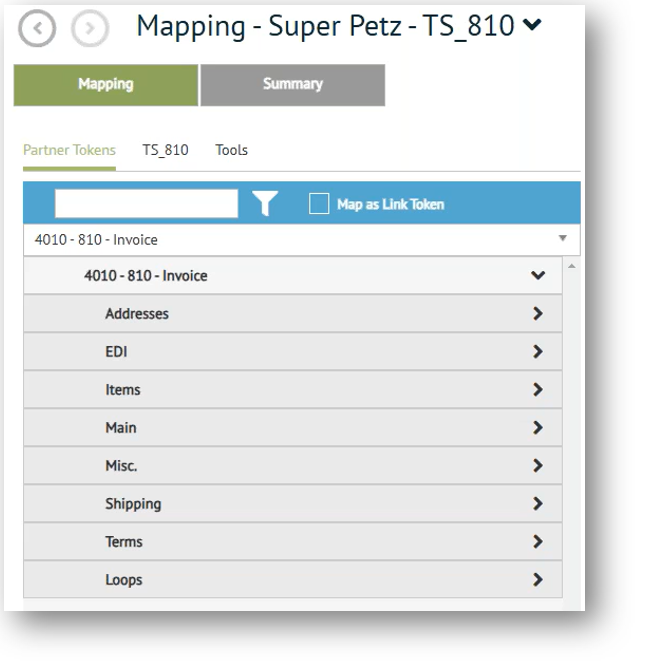The image size is (646, 670).
Task: Click the forward navigation arrow icon
Action: tap(85, 28)
